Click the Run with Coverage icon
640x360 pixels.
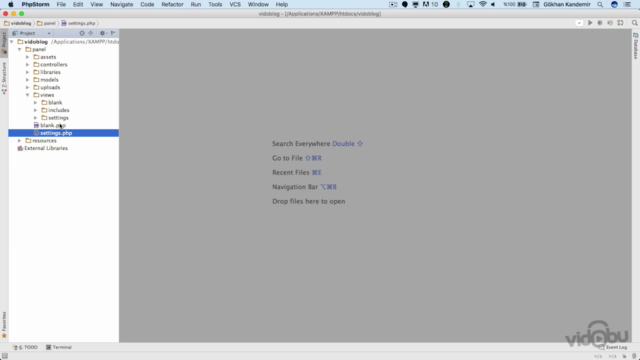click(610, 23)
